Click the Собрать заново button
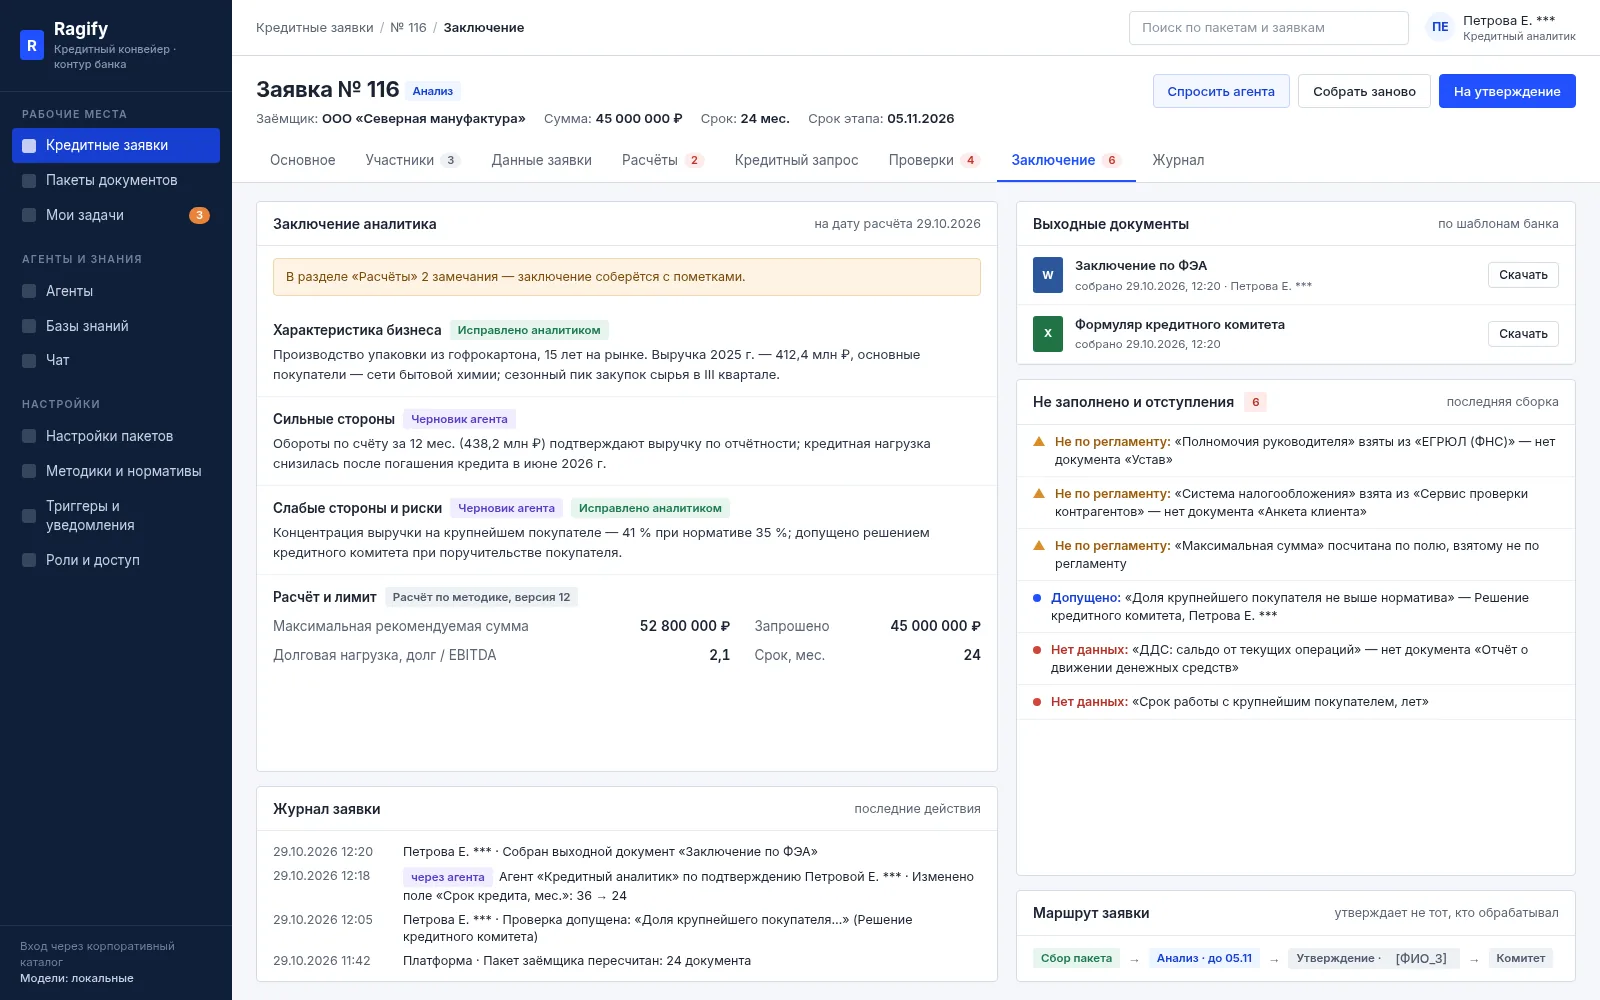This screenshot has height=1000, width=1600. pos(1364,91)
